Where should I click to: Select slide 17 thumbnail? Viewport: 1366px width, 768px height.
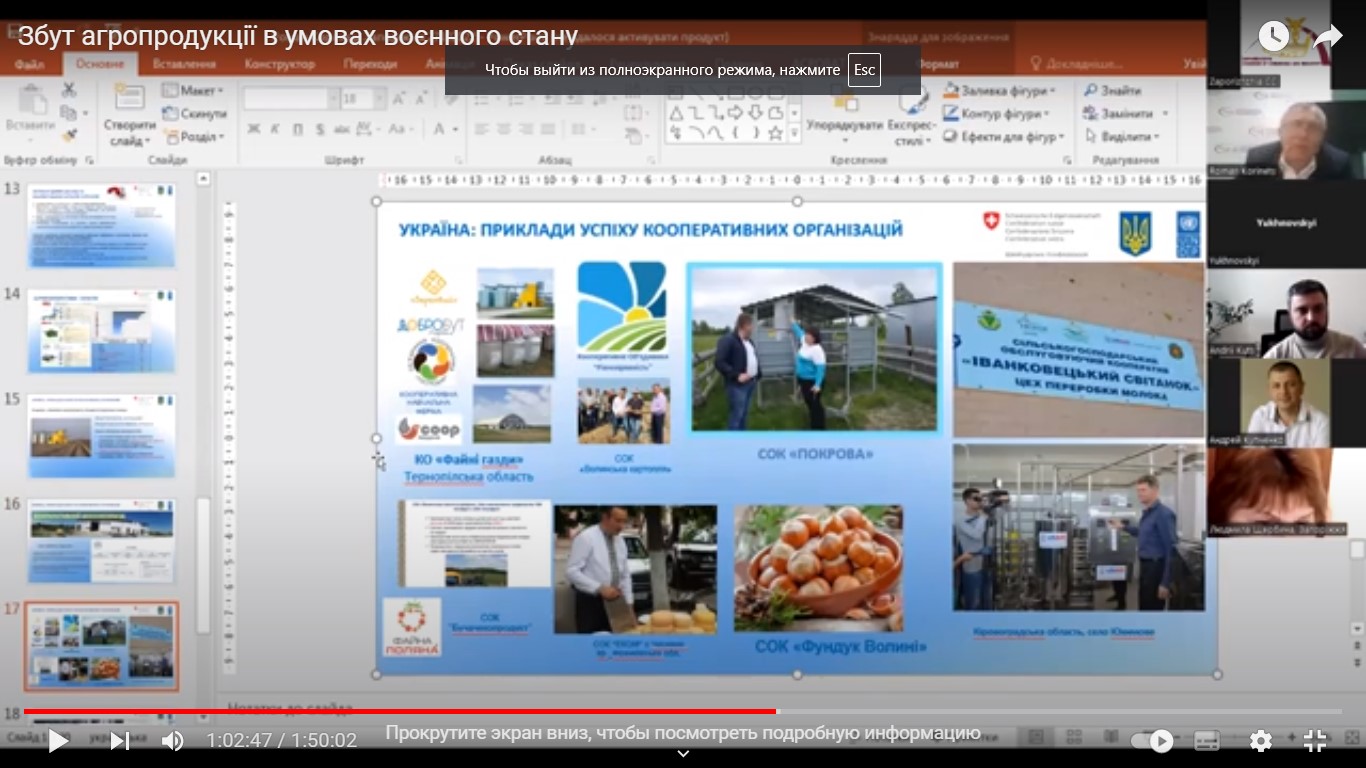tap(102, 646)
